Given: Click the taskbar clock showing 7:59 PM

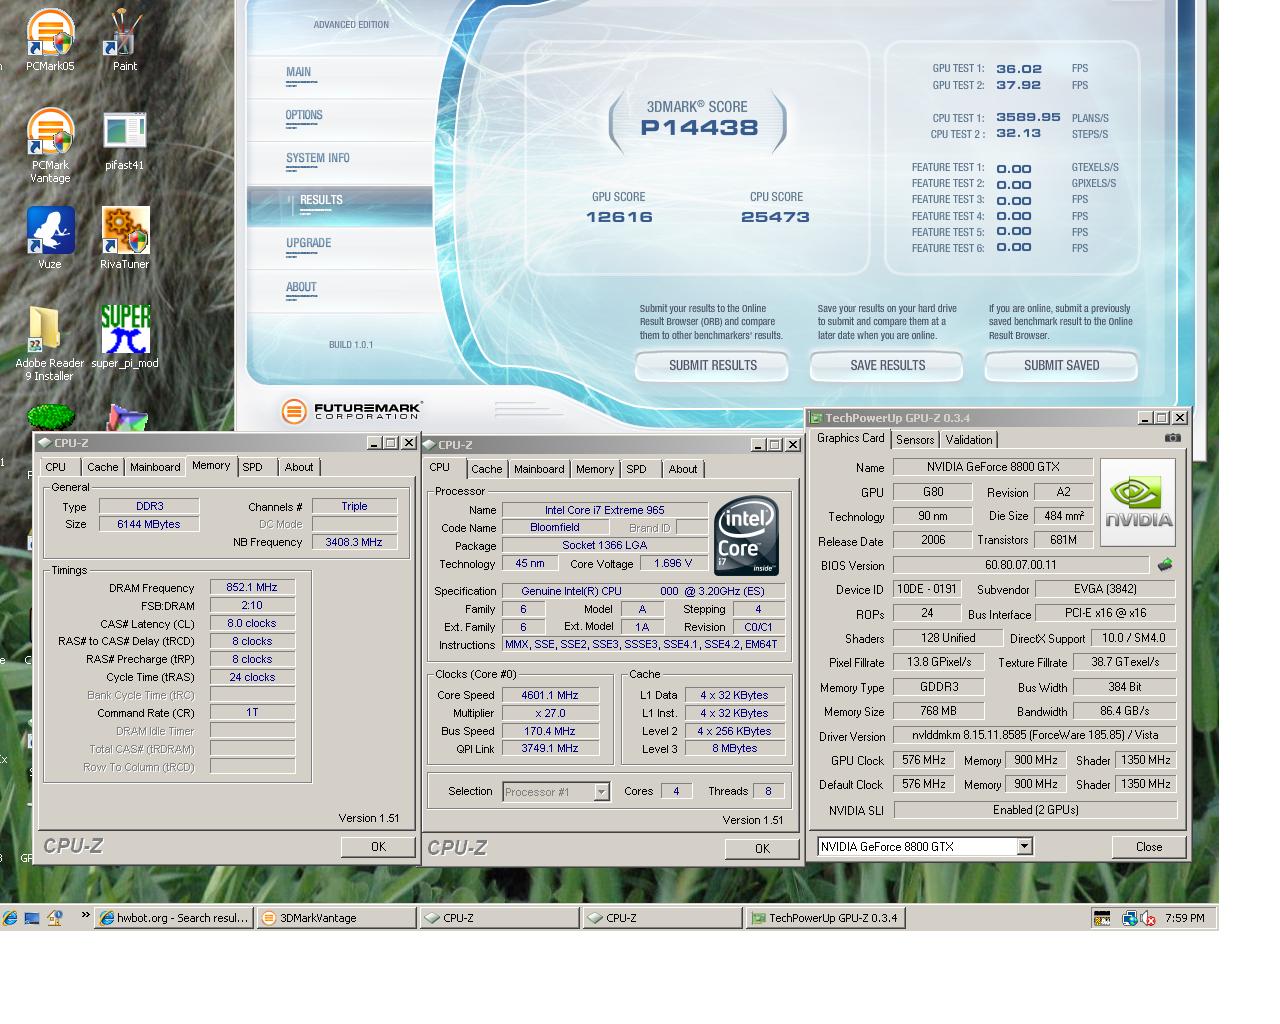Looking at the screenshot, I should 1184,918.
